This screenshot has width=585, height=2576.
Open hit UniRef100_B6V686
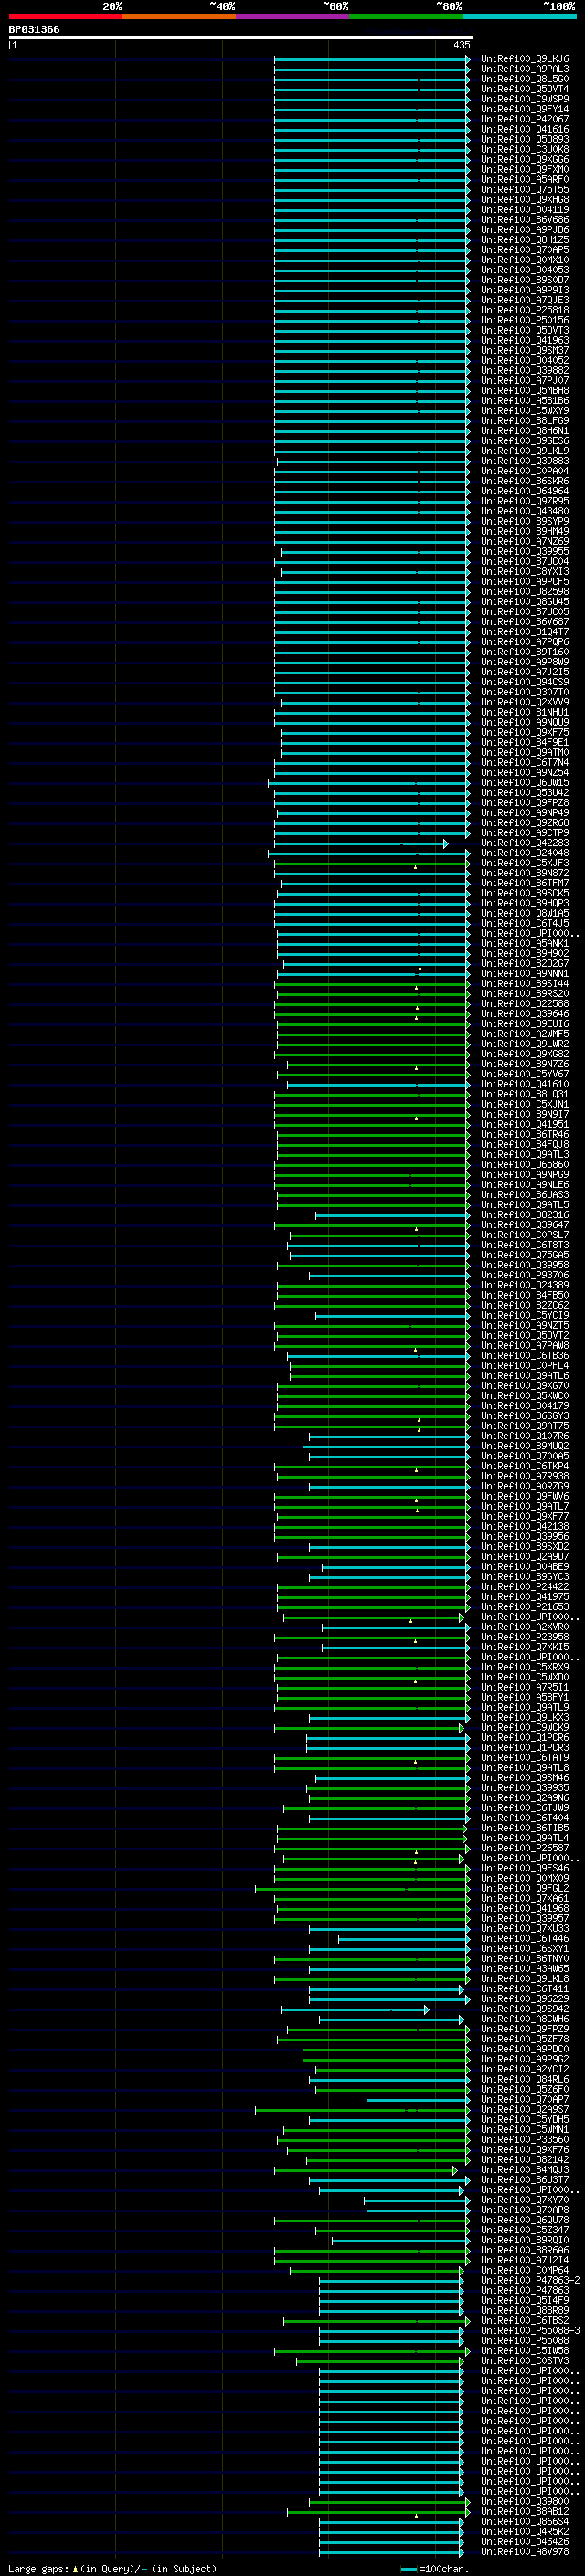(525, 221)
